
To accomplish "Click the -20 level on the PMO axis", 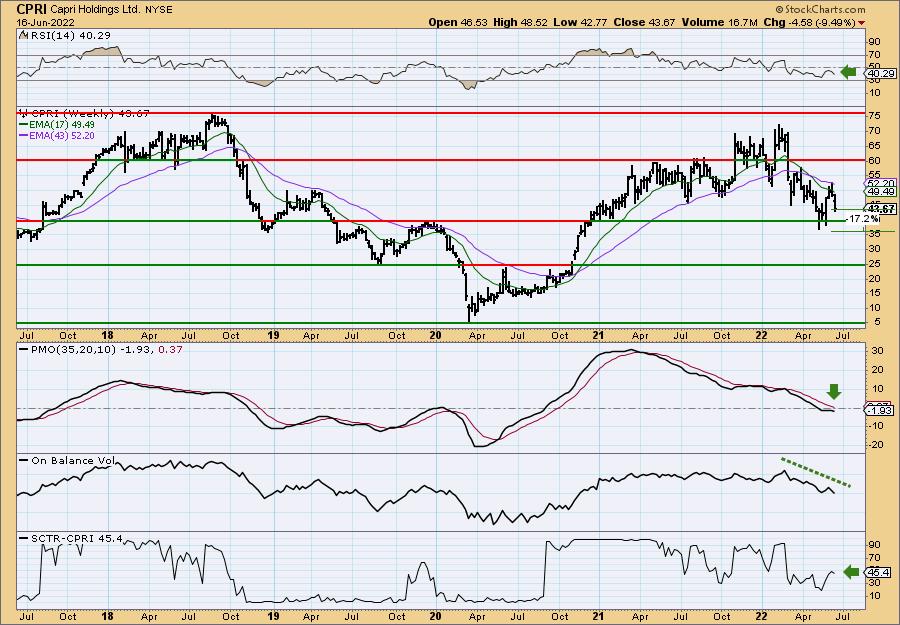I will point(875,445).
